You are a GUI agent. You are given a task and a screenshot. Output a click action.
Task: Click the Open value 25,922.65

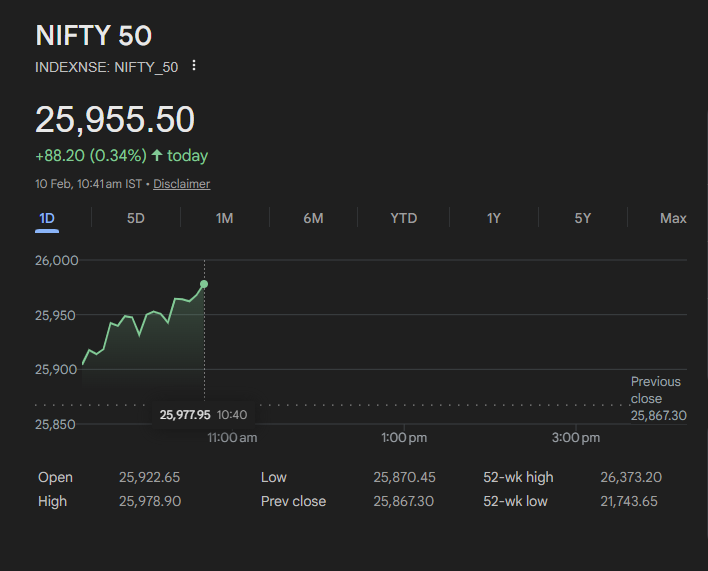click(149, 477)
